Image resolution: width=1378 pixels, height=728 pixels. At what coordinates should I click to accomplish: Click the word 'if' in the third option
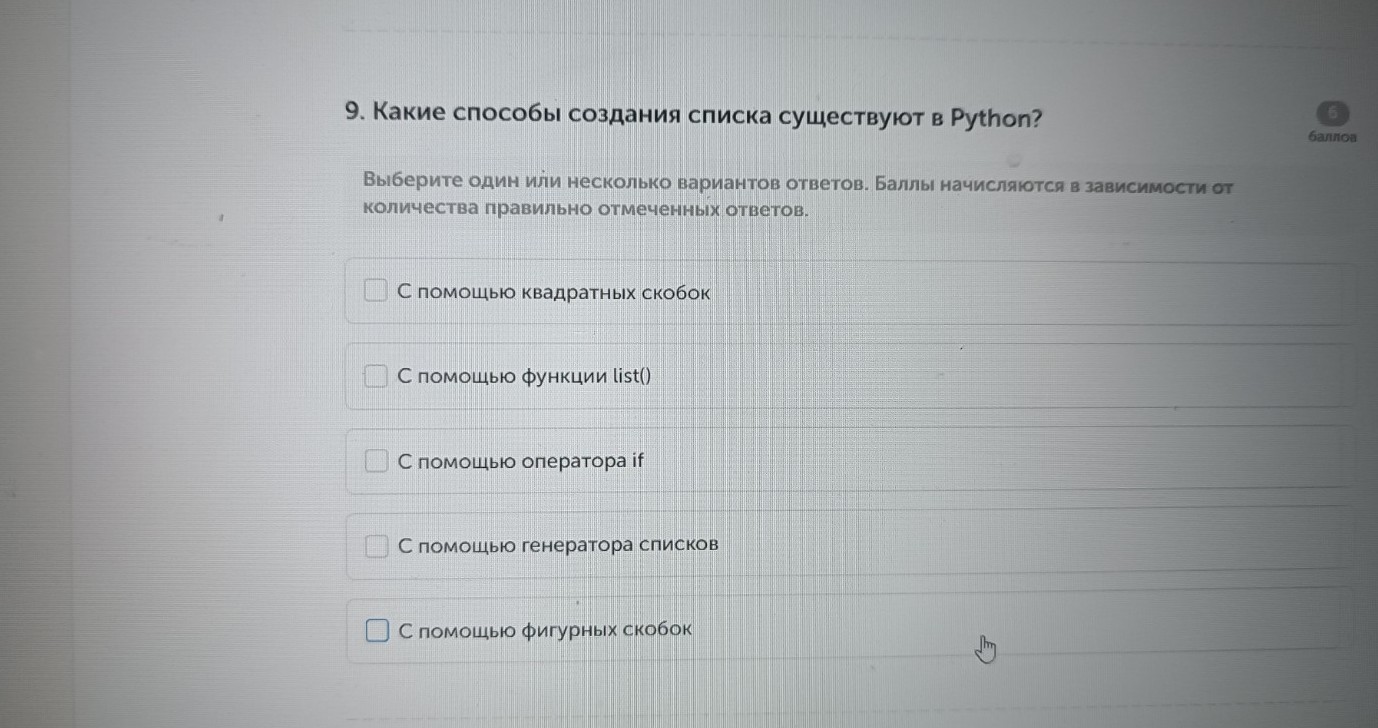tap(638, 461)
